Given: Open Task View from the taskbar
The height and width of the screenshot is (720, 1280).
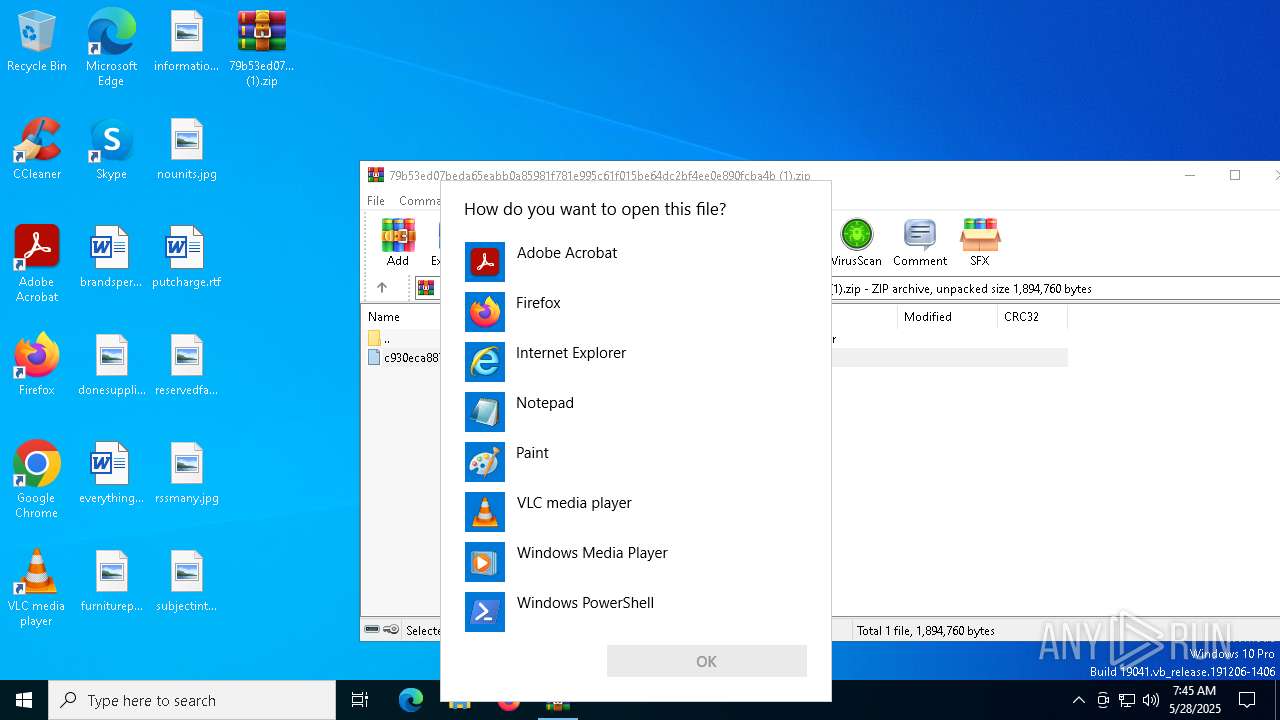Looking at the screenshot, I should pos(360,700).
